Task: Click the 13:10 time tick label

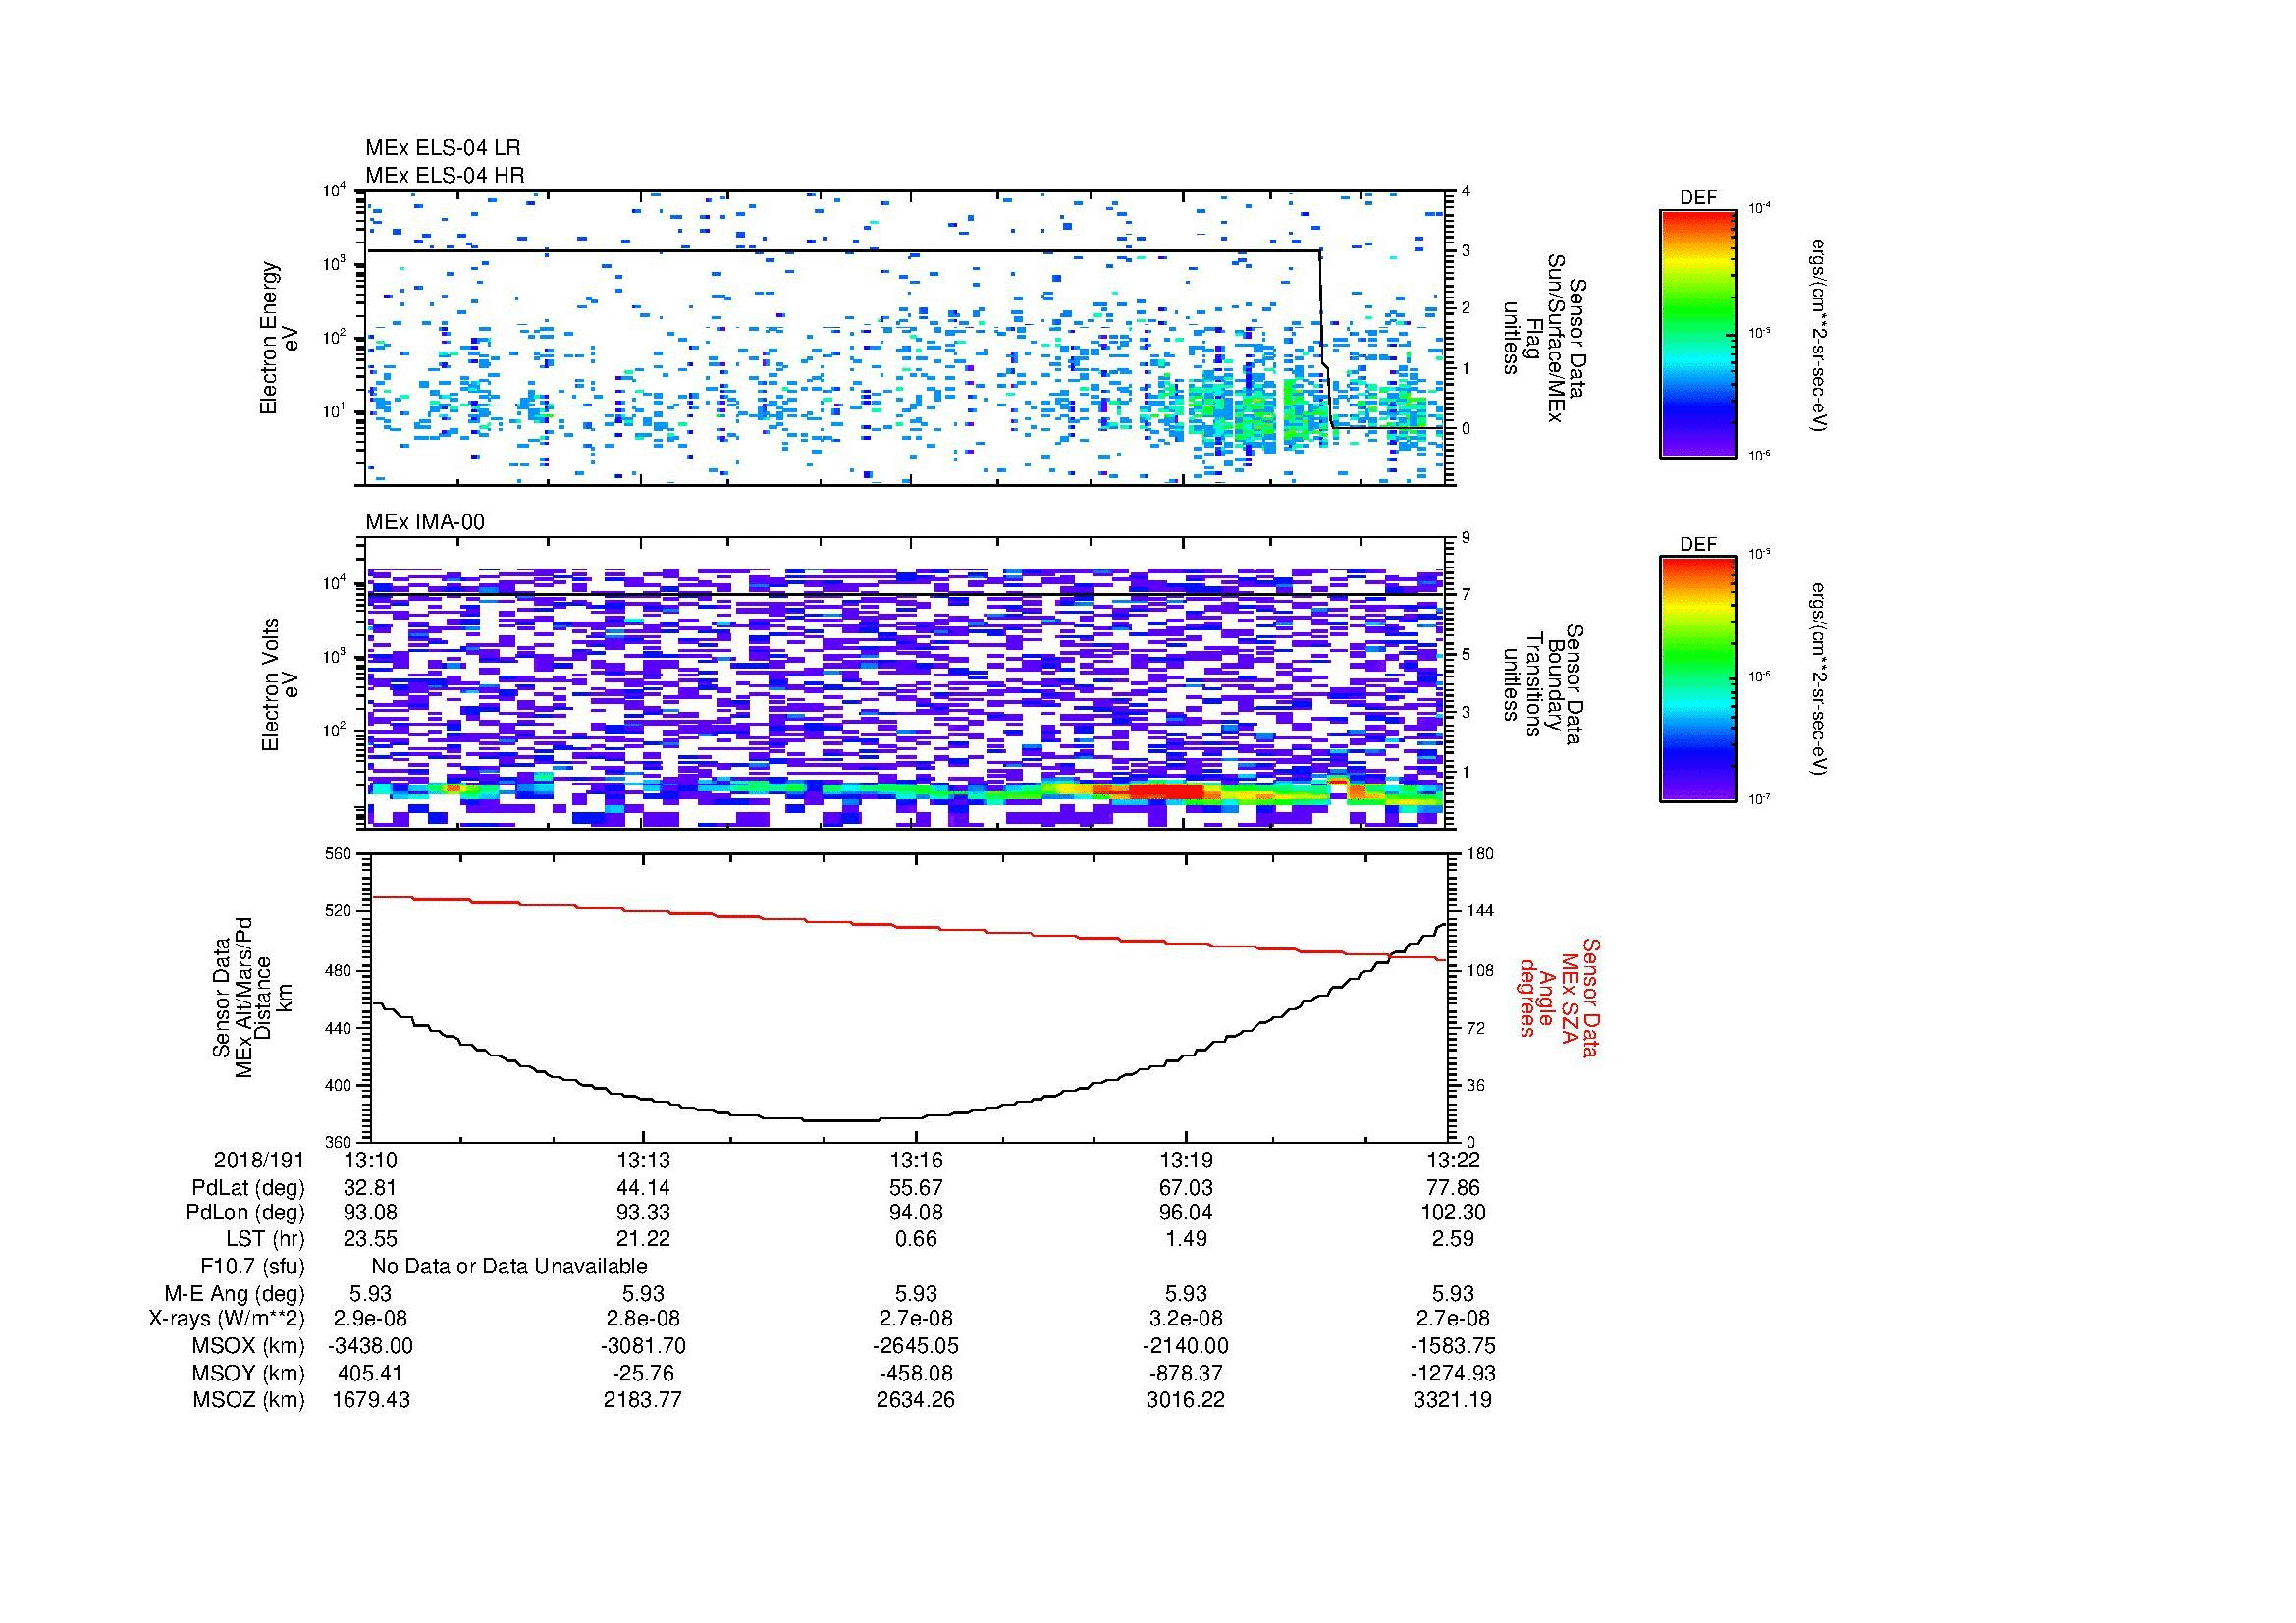Action: (369, 1160)
